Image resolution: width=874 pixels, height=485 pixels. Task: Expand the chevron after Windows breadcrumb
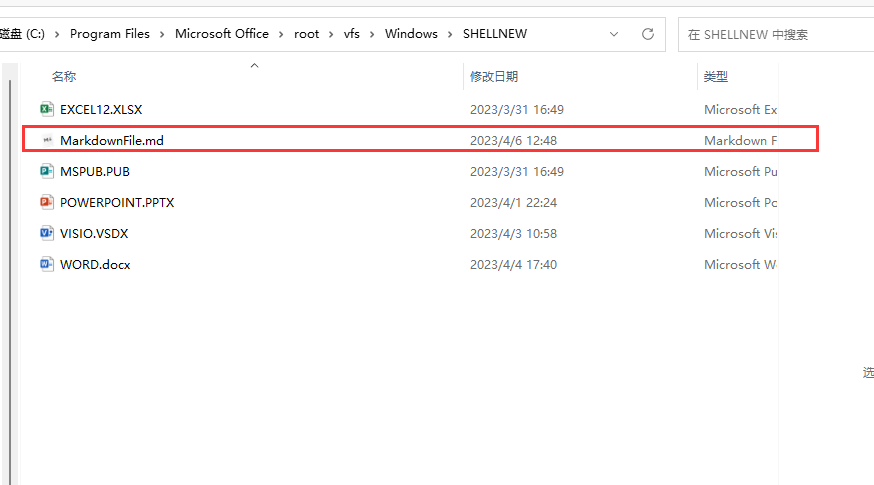pos(450,35)
